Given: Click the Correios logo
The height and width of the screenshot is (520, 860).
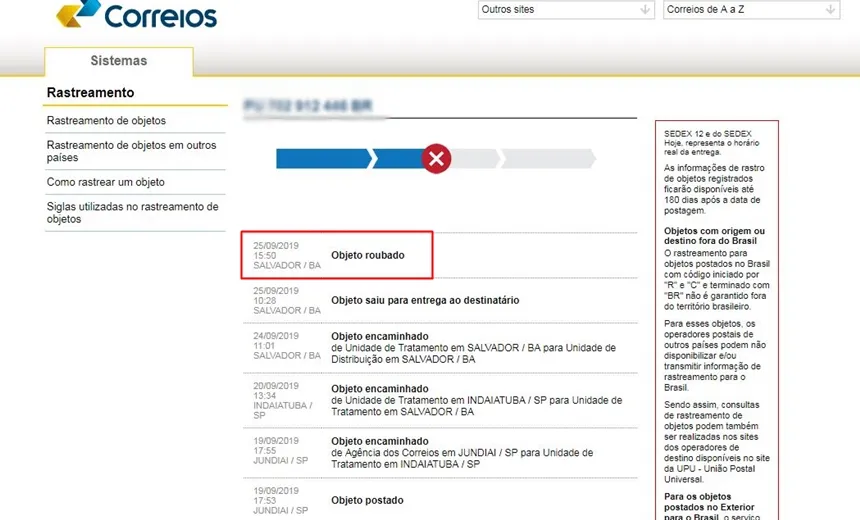Looking at the screenshot, I should 136,14.
